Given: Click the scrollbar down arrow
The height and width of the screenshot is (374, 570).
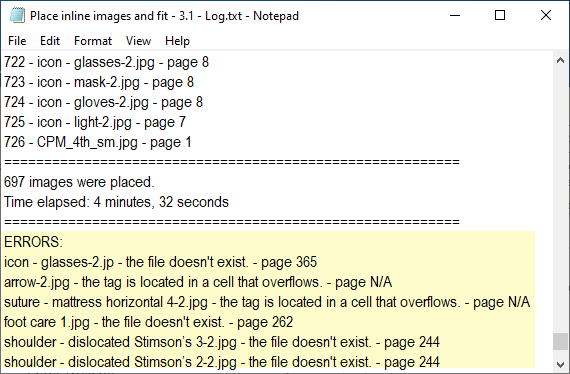Looking at the screenshot, I should [x=560, y=363].
